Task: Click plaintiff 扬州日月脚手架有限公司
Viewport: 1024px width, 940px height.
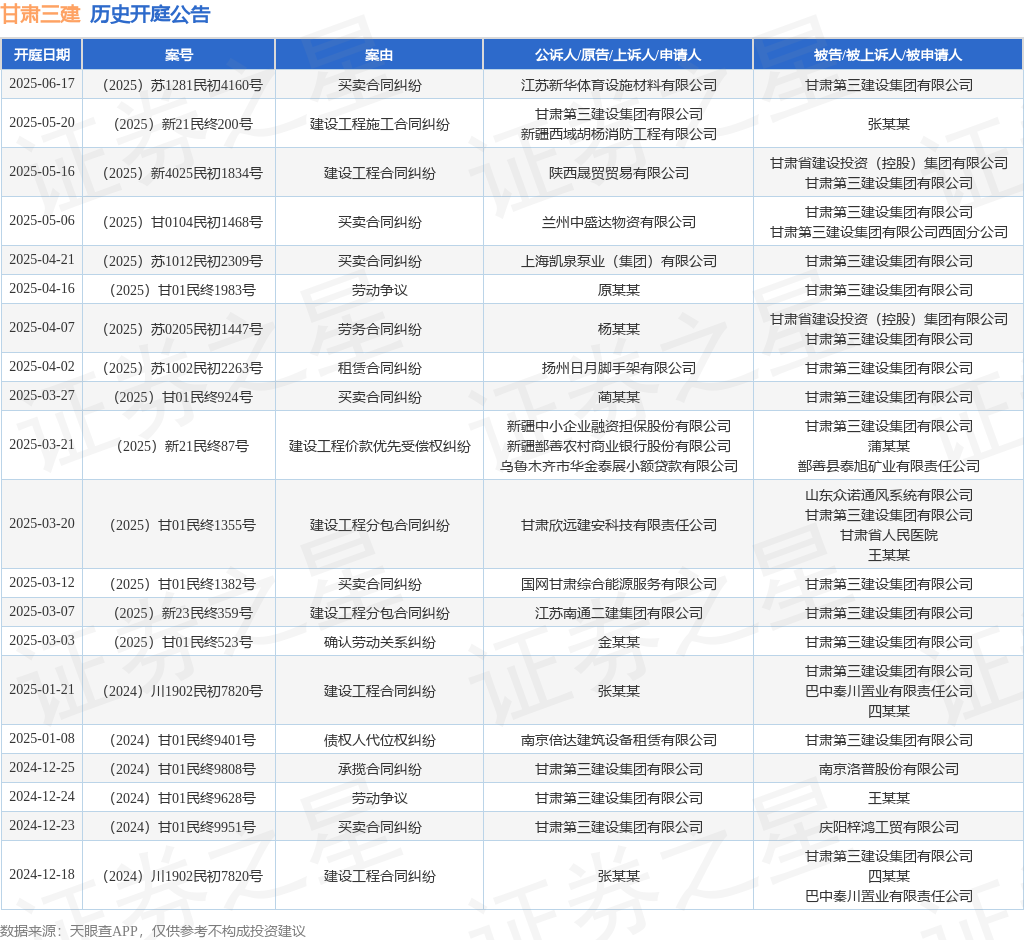Action: click(x=618, y=368)
